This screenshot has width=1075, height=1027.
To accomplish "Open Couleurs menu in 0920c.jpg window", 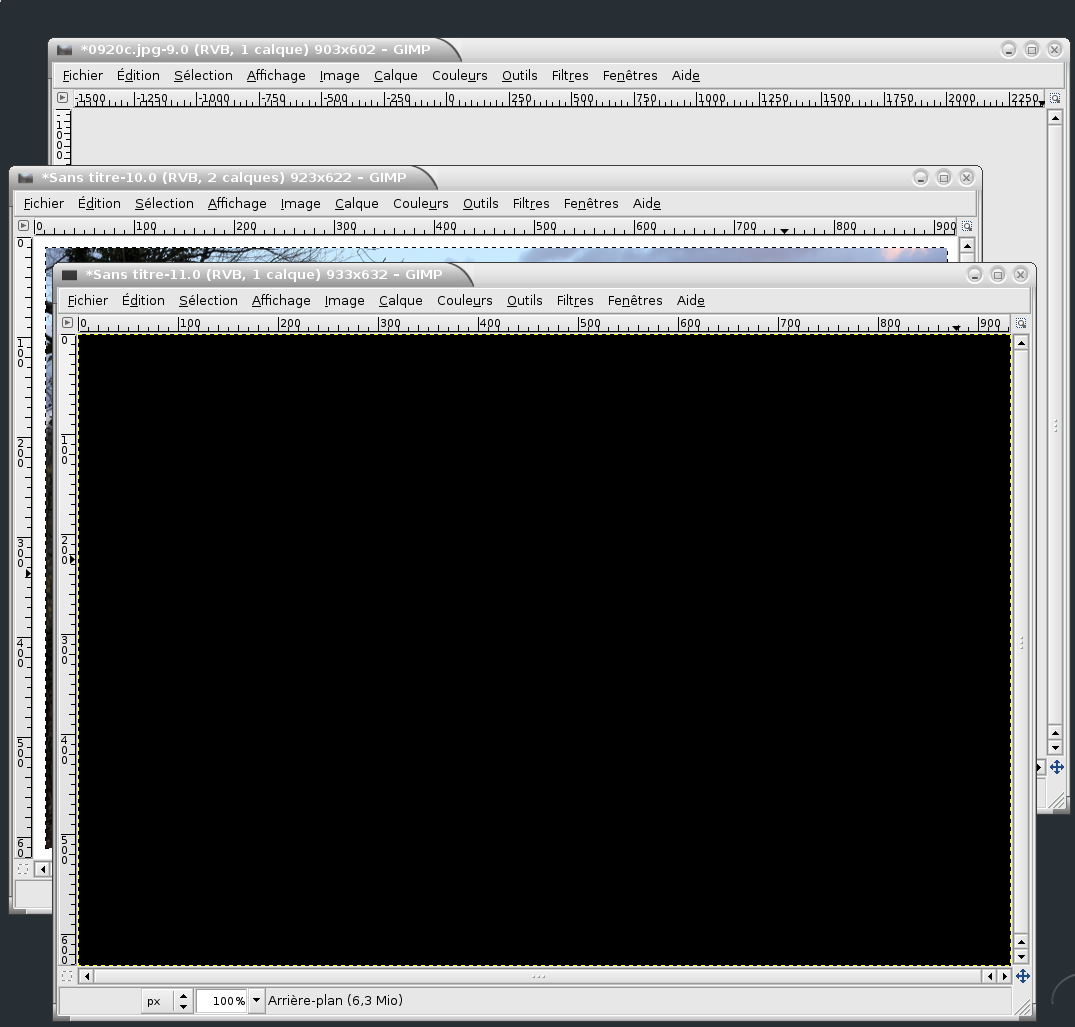I will [459, 75].
